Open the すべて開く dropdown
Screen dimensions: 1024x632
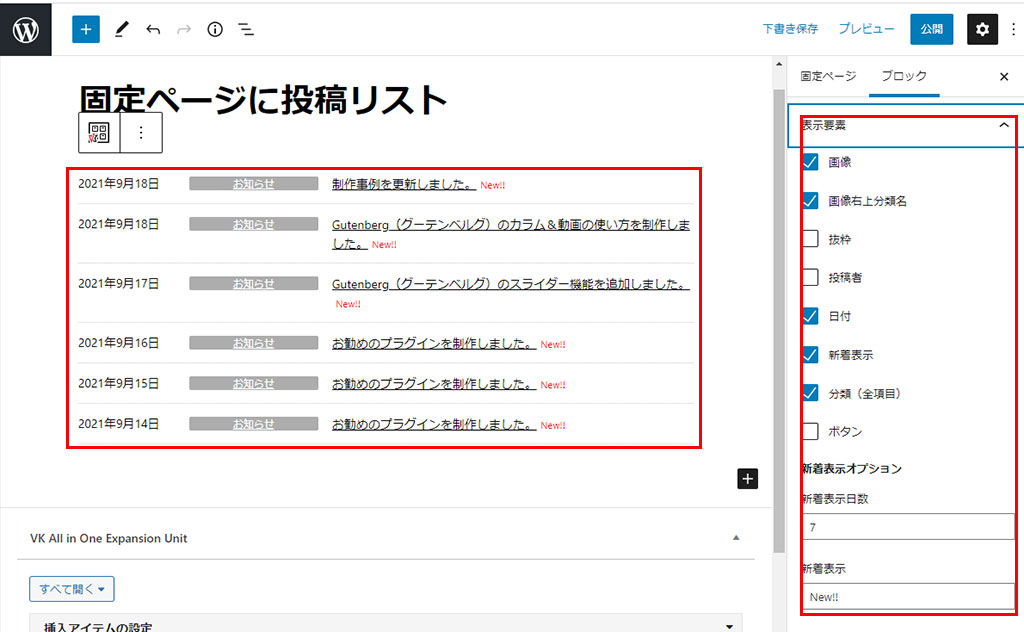(x=72, y=588)
